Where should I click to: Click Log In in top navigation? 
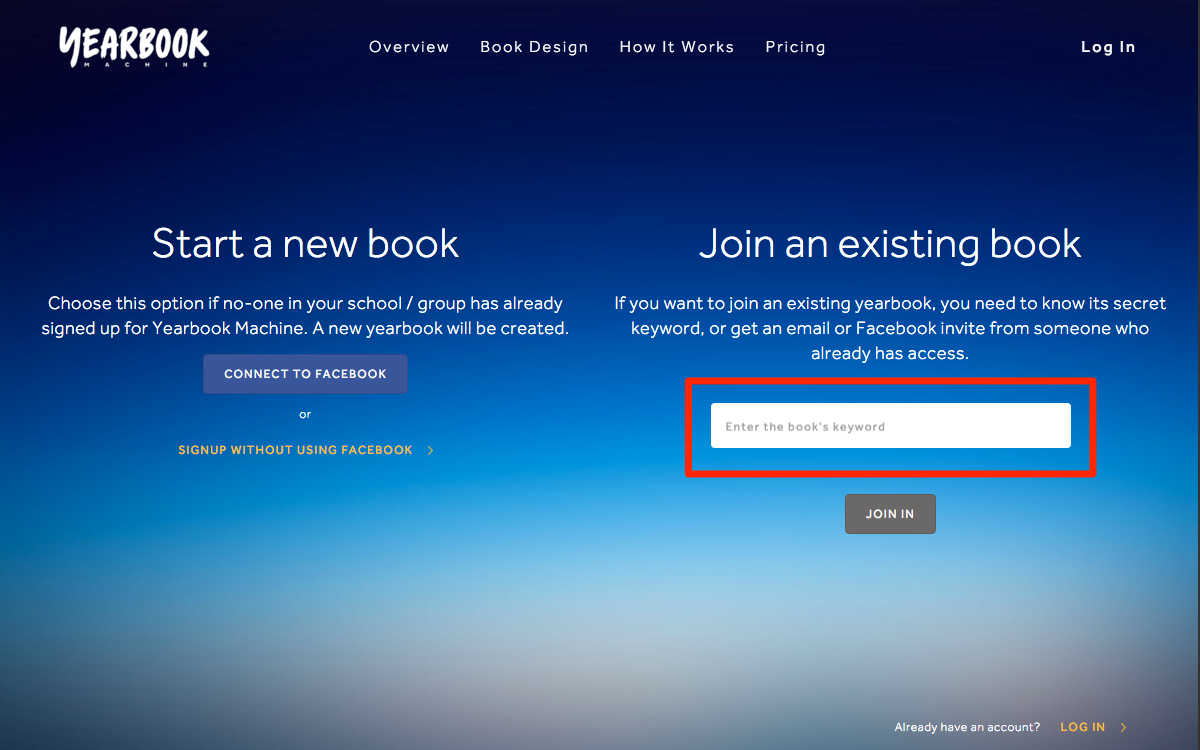pos(1108,47)
